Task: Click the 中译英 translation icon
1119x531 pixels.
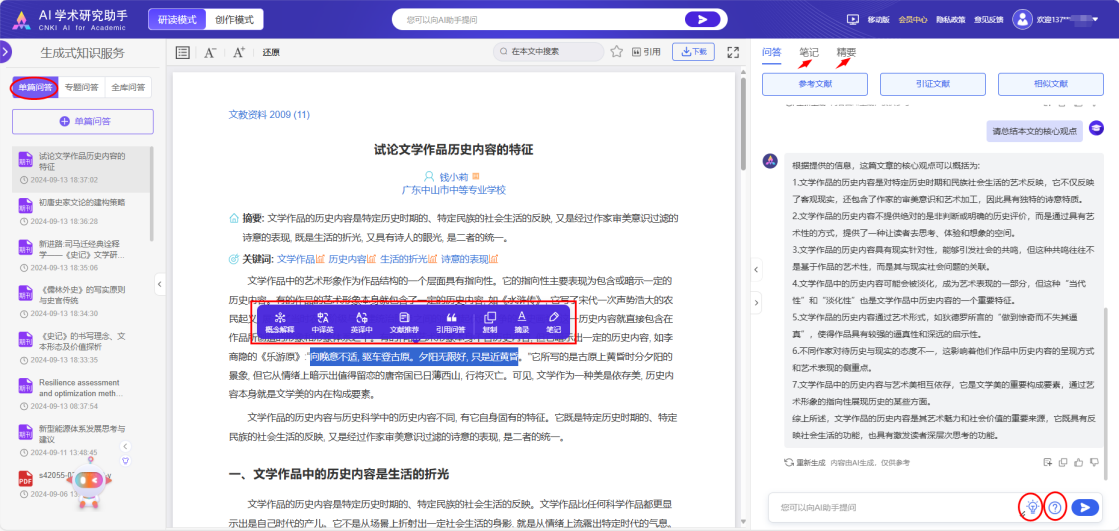Action: point(322,322)
